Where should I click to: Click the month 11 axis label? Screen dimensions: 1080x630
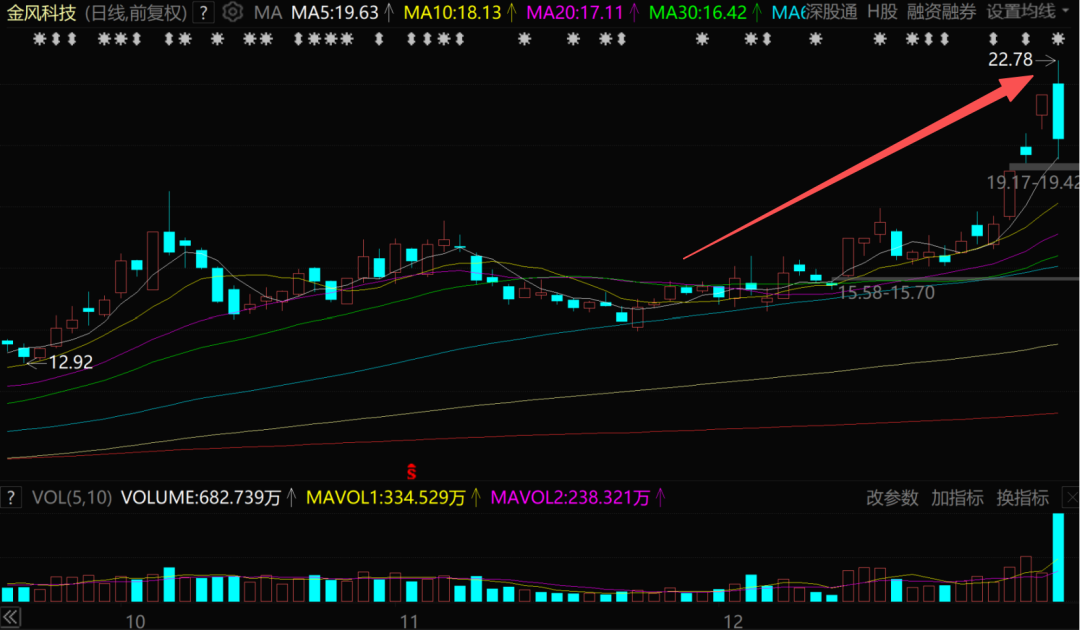tap(409, 621)
